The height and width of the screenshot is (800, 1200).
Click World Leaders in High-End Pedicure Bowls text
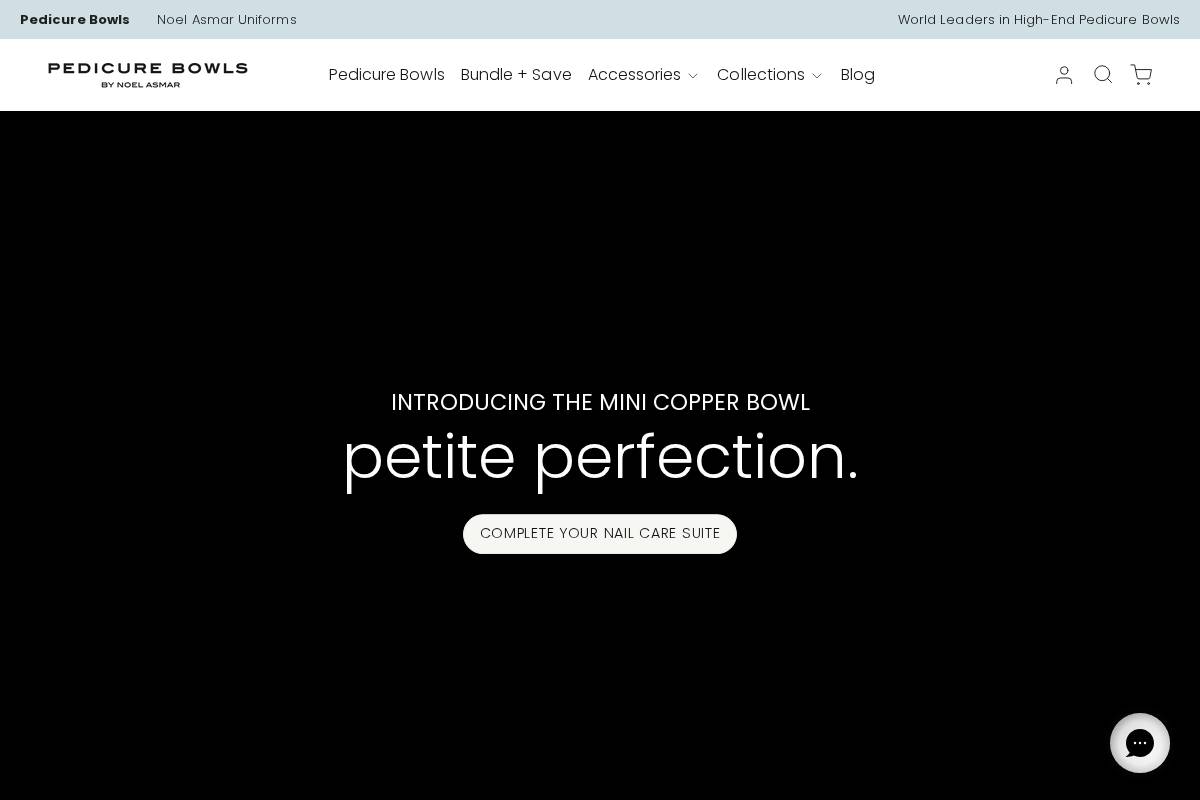(1039, 19)
